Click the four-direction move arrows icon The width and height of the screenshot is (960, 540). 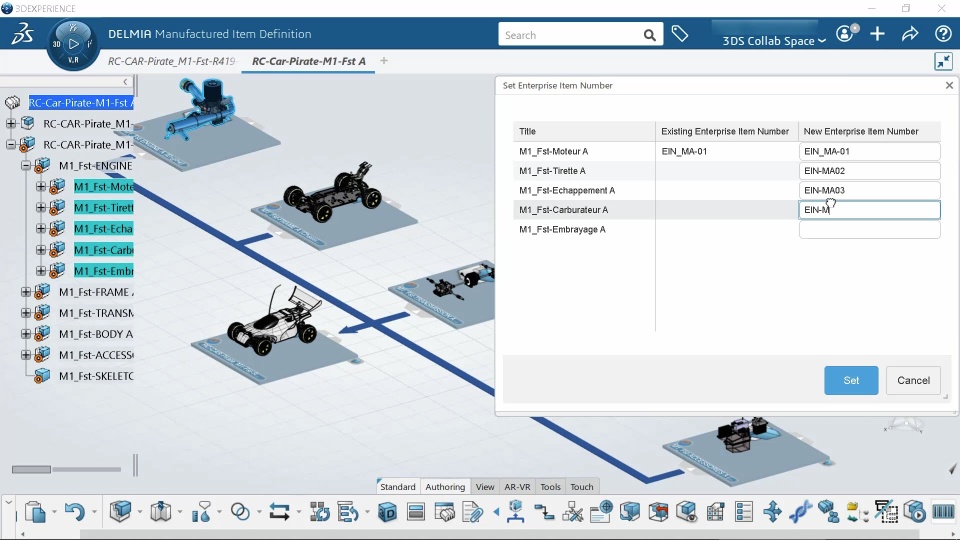point(772,511)
